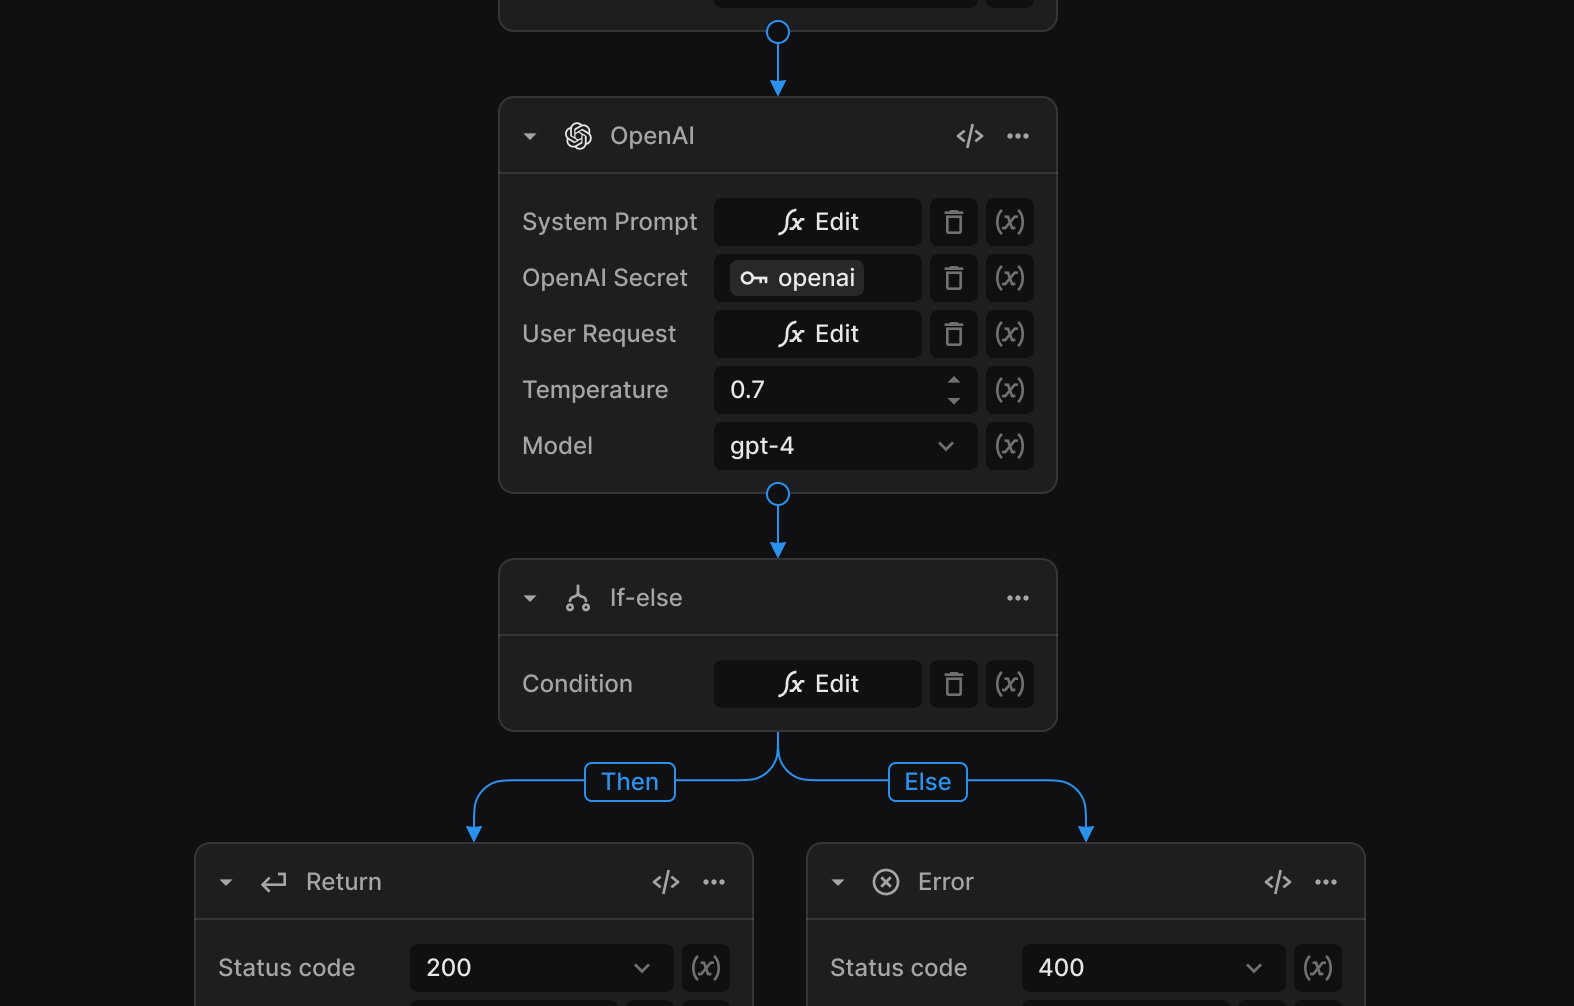The image size is (1574, 1006).
Task: Open the OpenAI node's three-dot menu
Action: click(1018, 136)
